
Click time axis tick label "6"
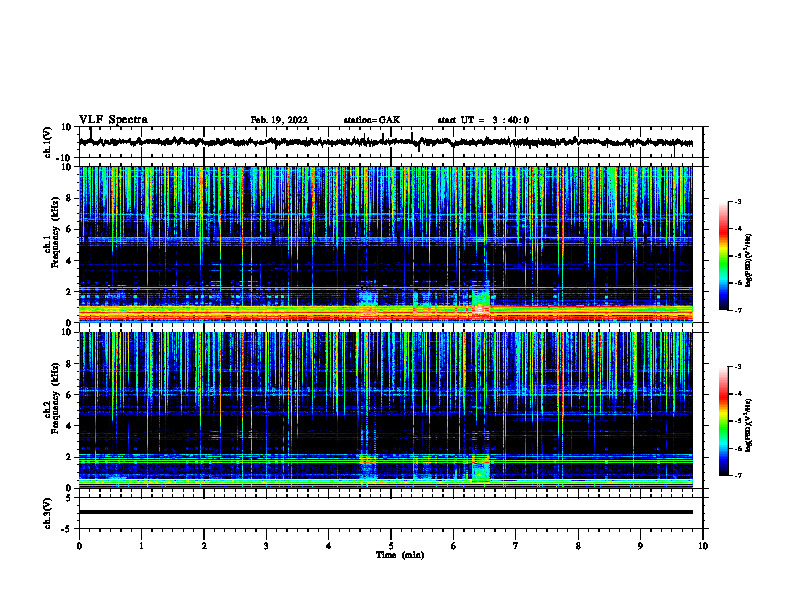pos(454,546)
